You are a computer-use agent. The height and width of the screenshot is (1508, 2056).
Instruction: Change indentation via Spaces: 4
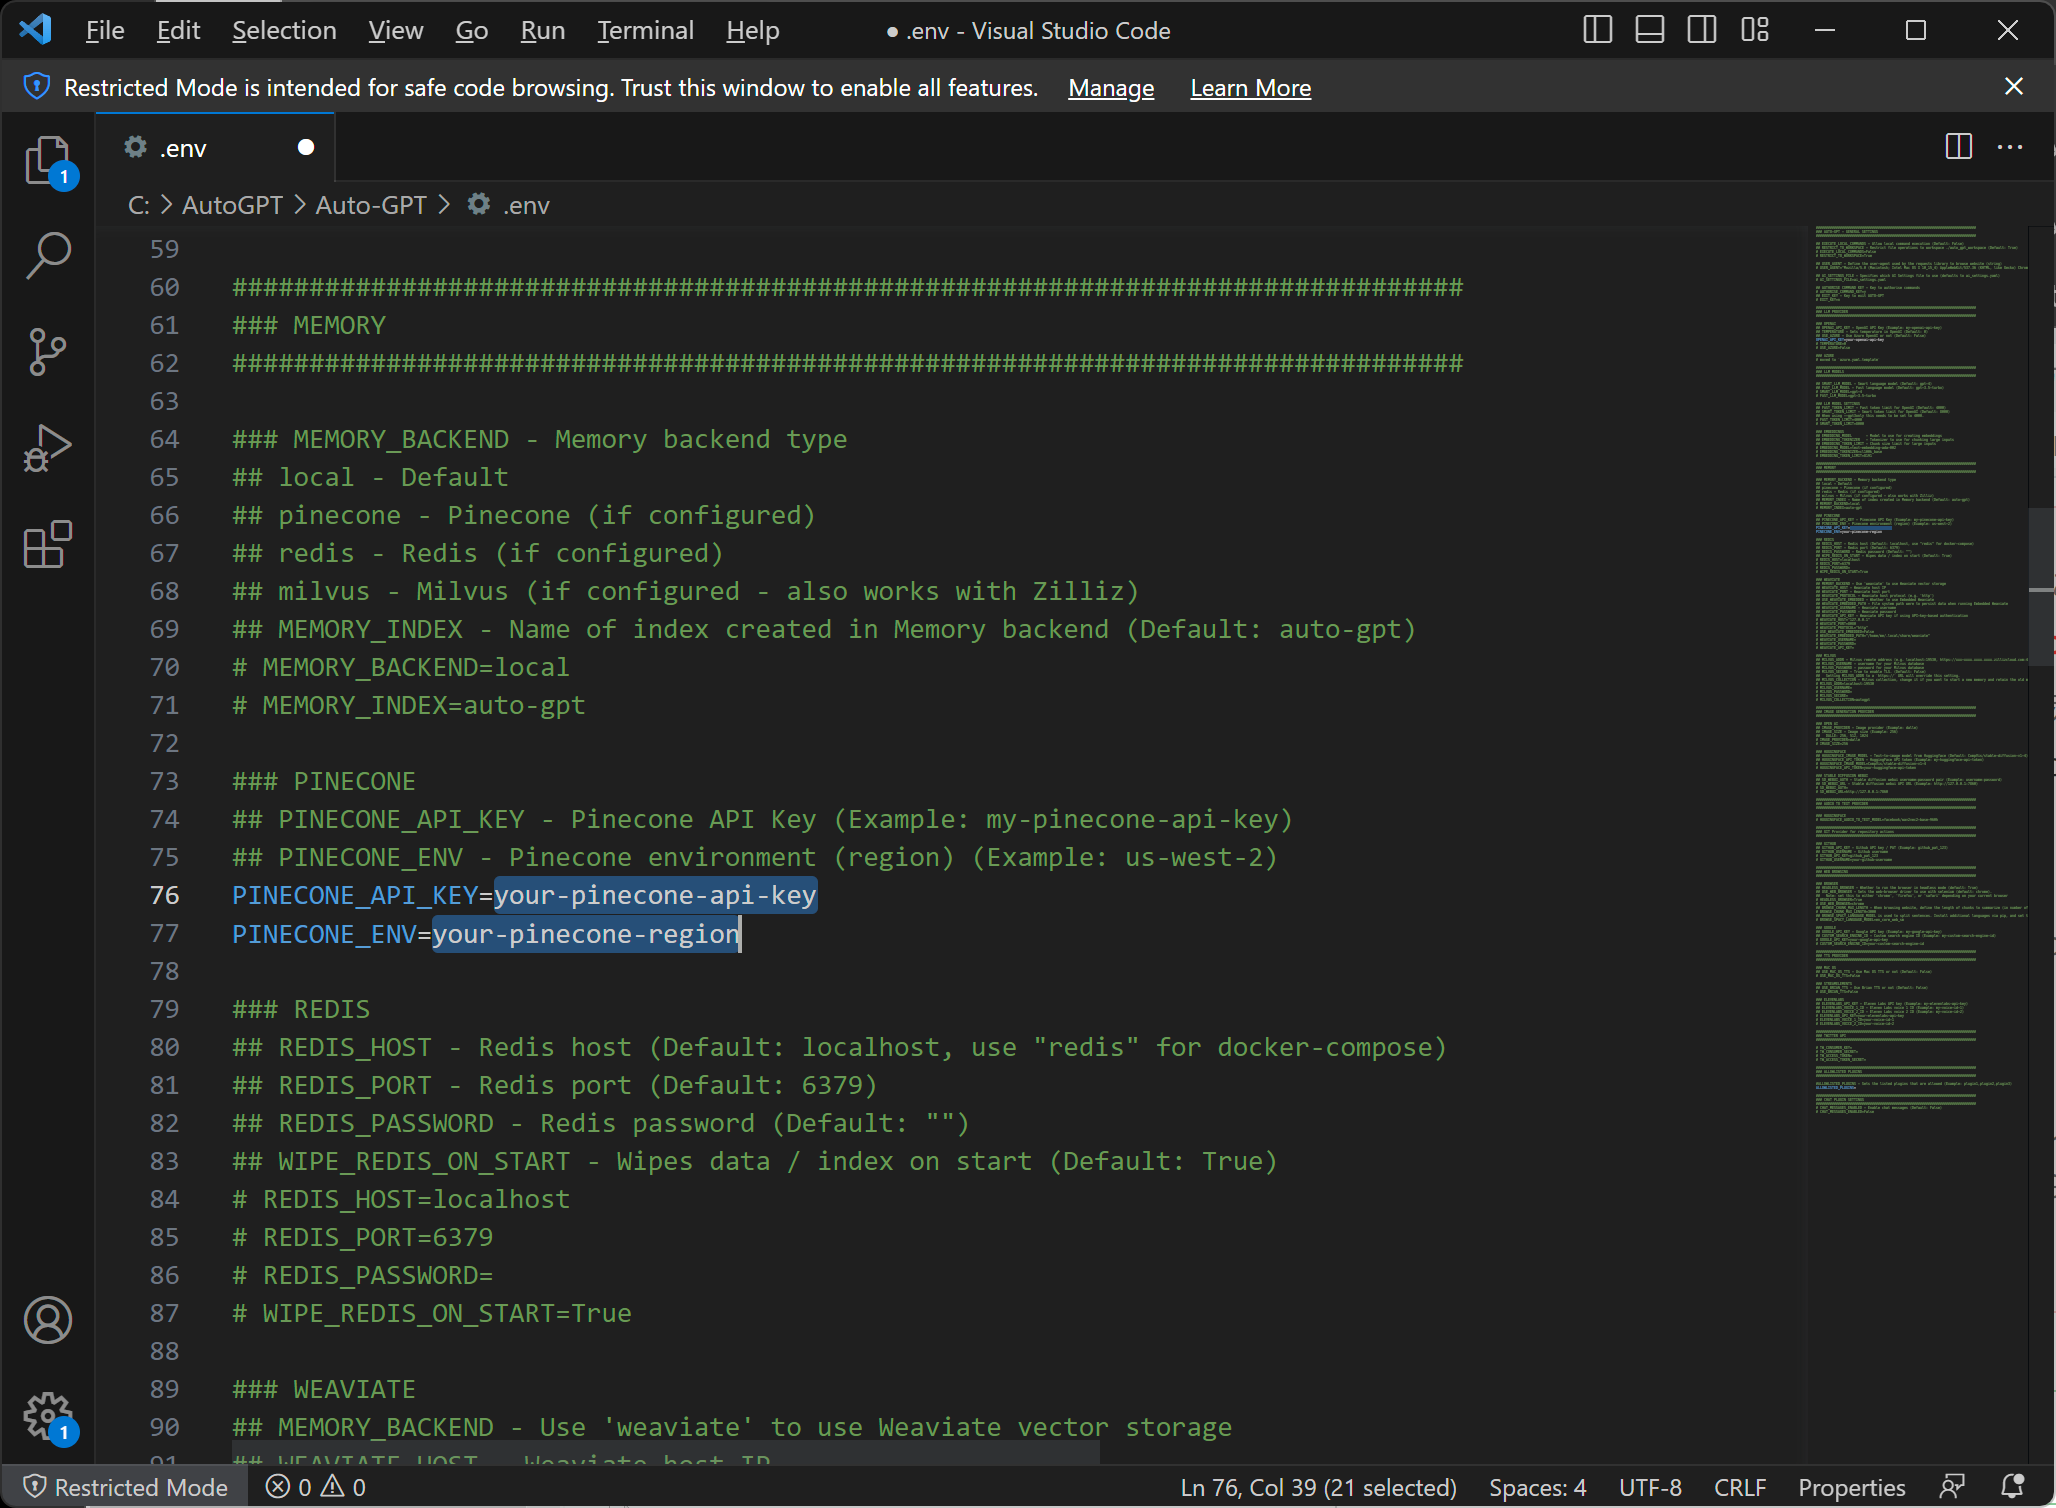1538,1487
